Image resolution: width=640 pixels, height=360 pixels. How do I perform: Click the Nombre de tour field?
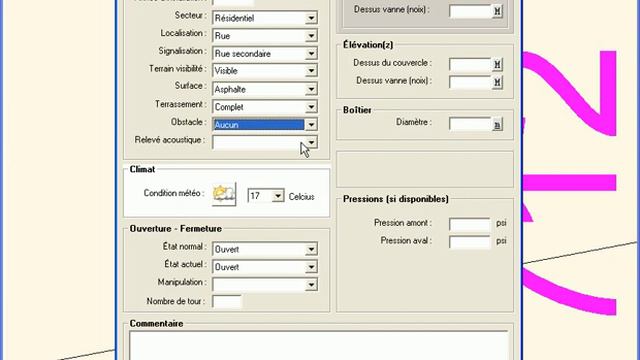point(227,302)
